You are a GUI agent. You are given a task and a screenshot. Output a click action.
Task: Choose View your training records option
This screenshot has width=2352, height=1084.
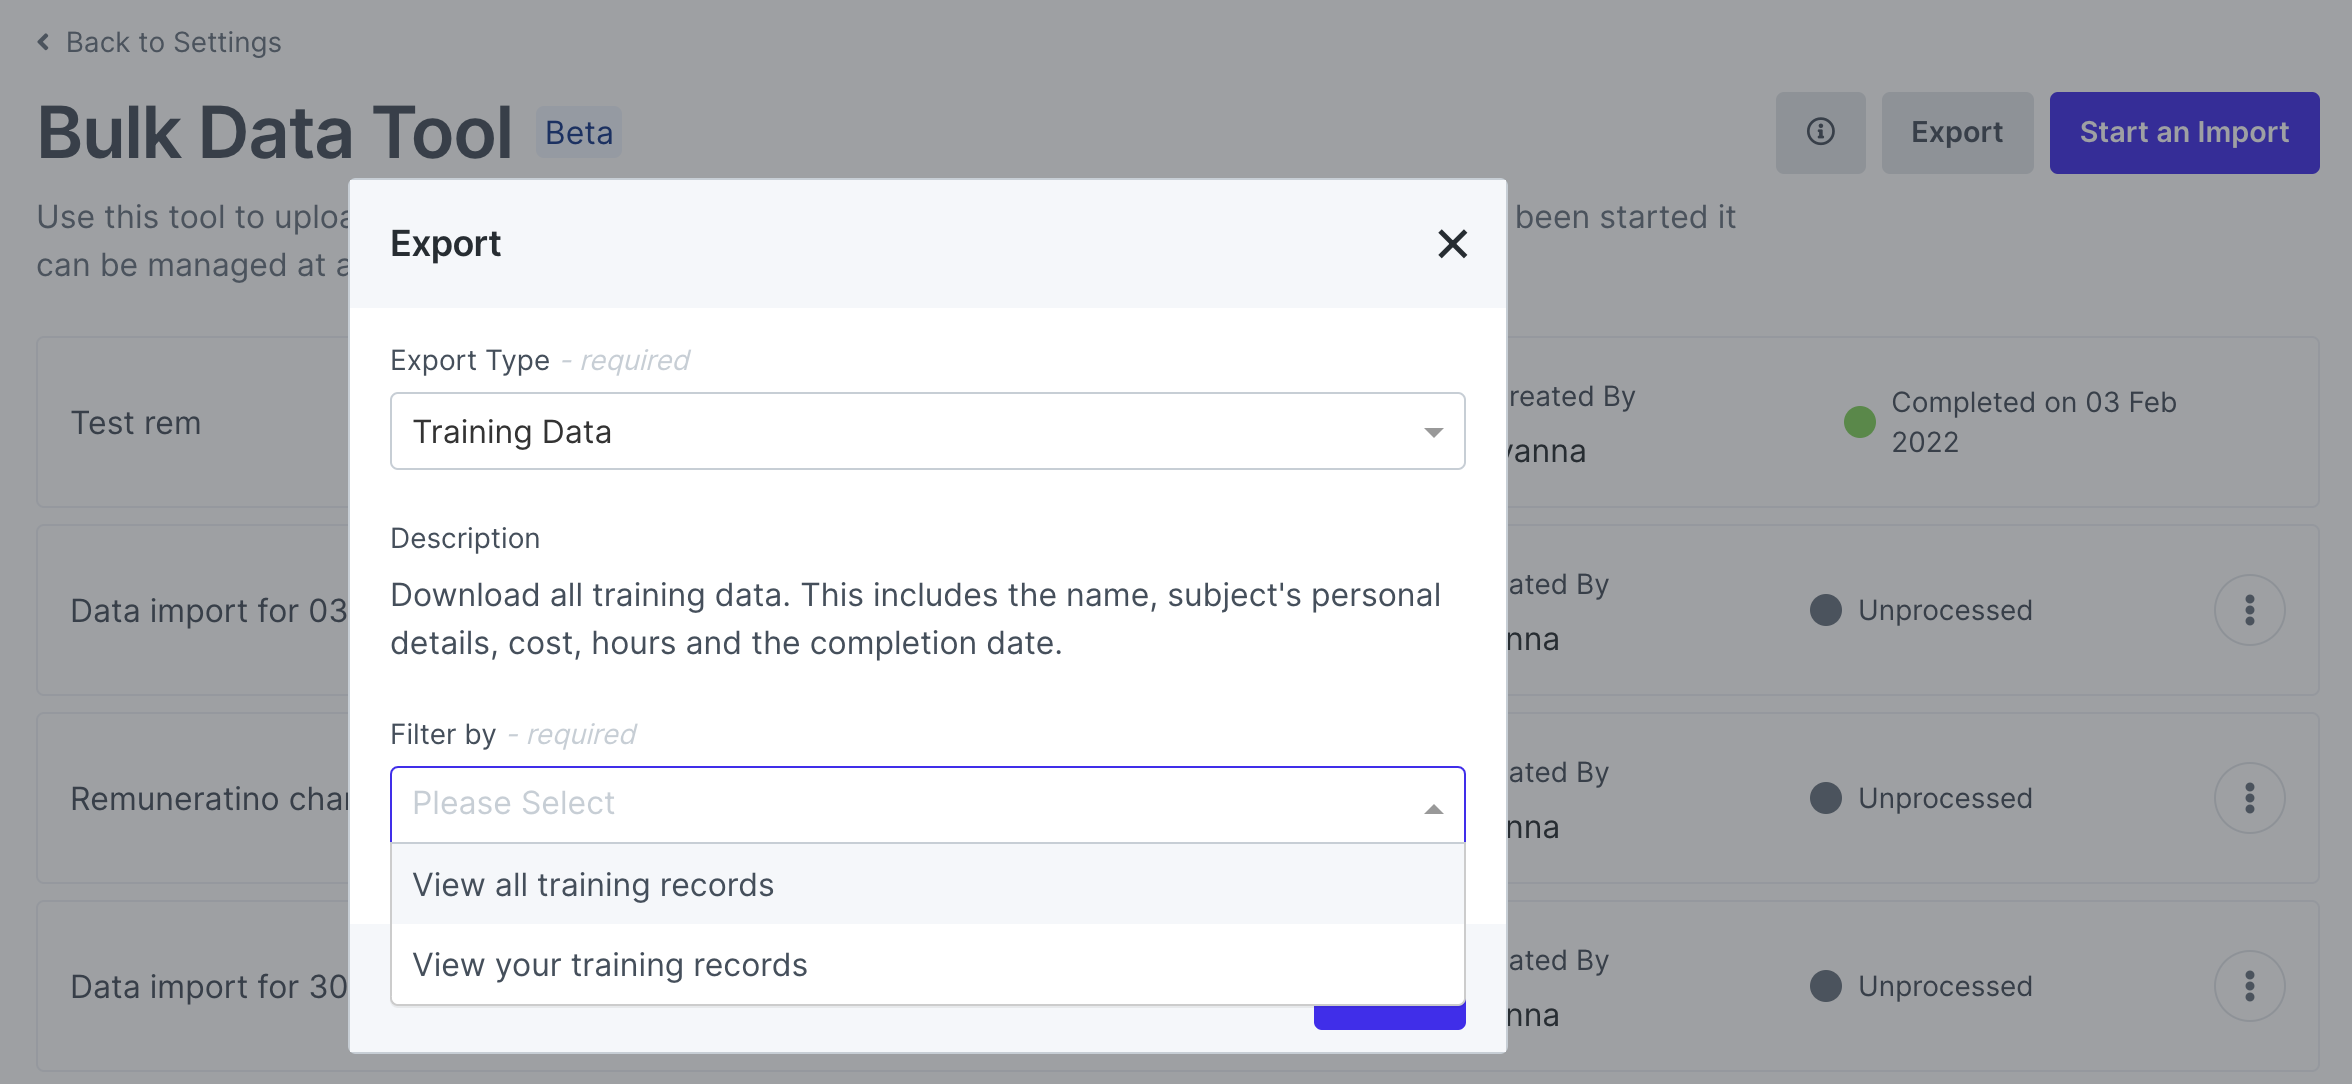click(x=927, y=964)
